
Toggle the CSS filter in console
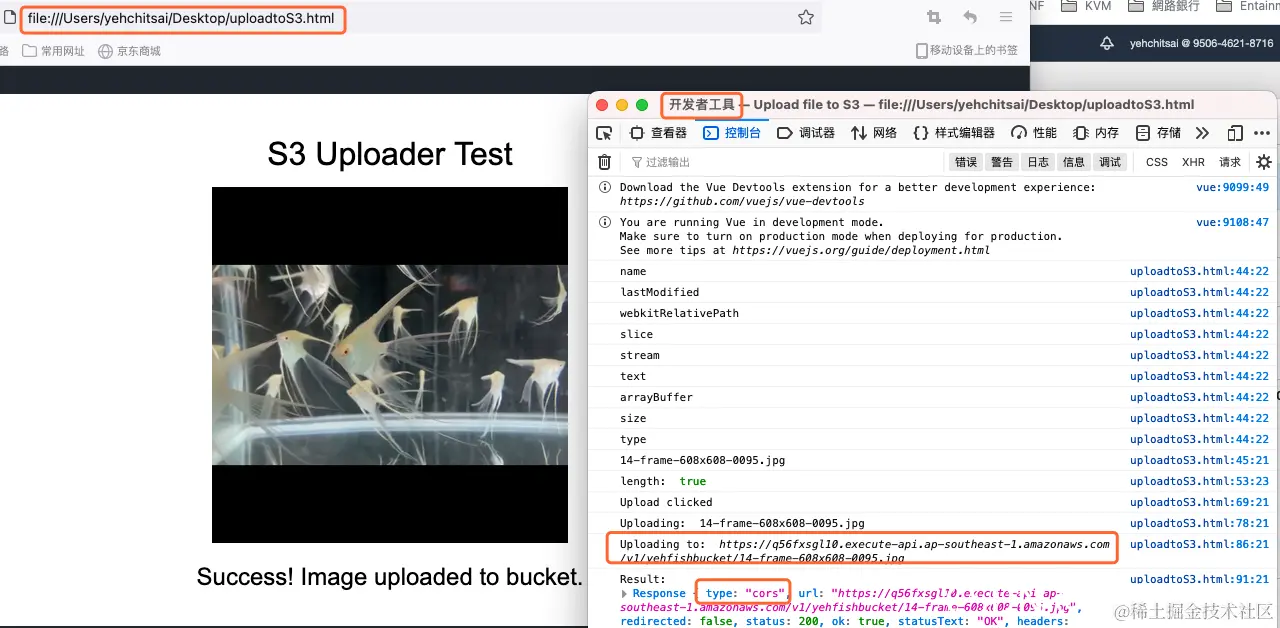(x=1157, y=162)
